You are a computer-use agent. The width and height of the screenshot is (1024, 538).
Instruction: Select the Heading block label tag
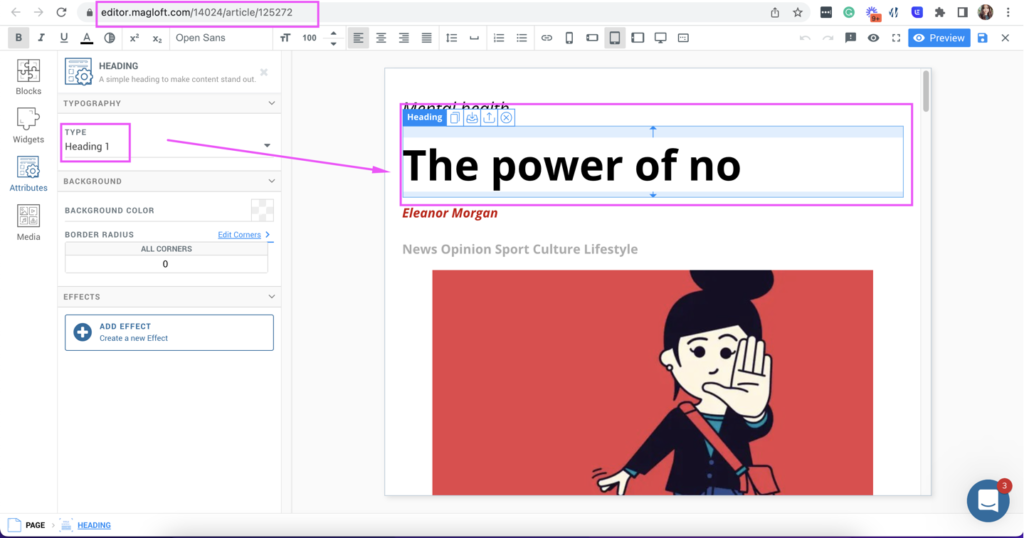424,118
